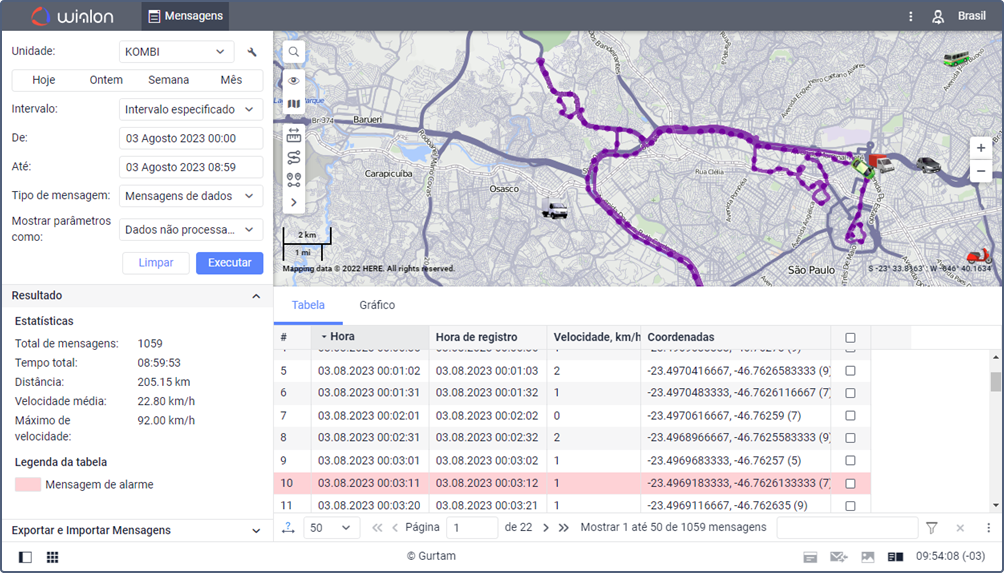Viewport: 1004px width, 573px height.
Task: Switch to the Gráfico tab
Action: (x=377, y=305)
